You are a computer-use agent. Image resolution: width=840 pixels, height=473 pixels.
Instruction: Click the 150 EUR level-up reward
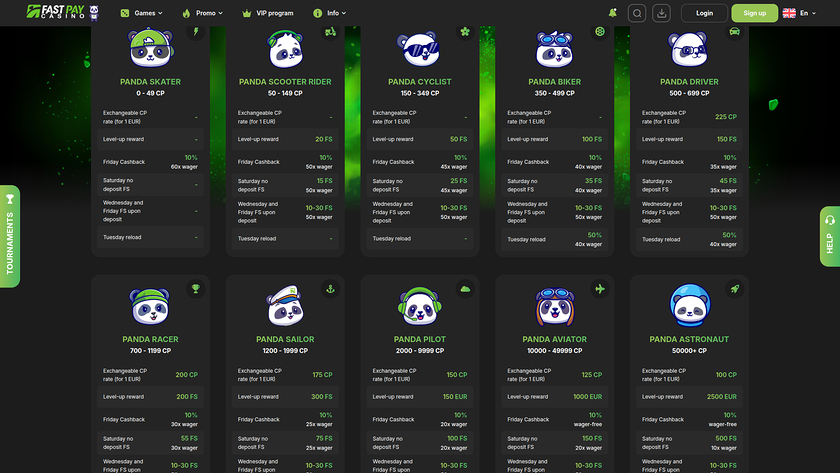point(455,397)
